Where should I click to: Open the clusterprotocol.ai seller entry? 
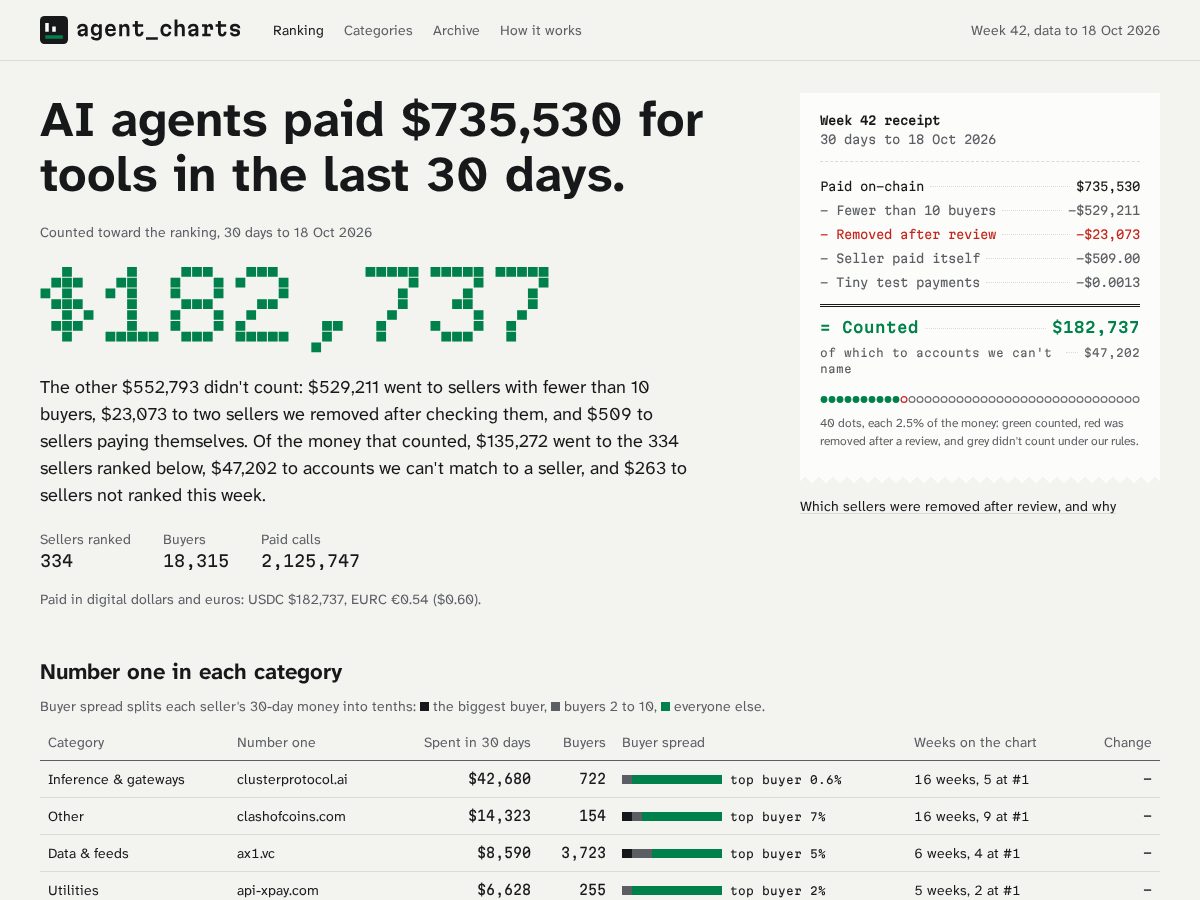[292, 780]
